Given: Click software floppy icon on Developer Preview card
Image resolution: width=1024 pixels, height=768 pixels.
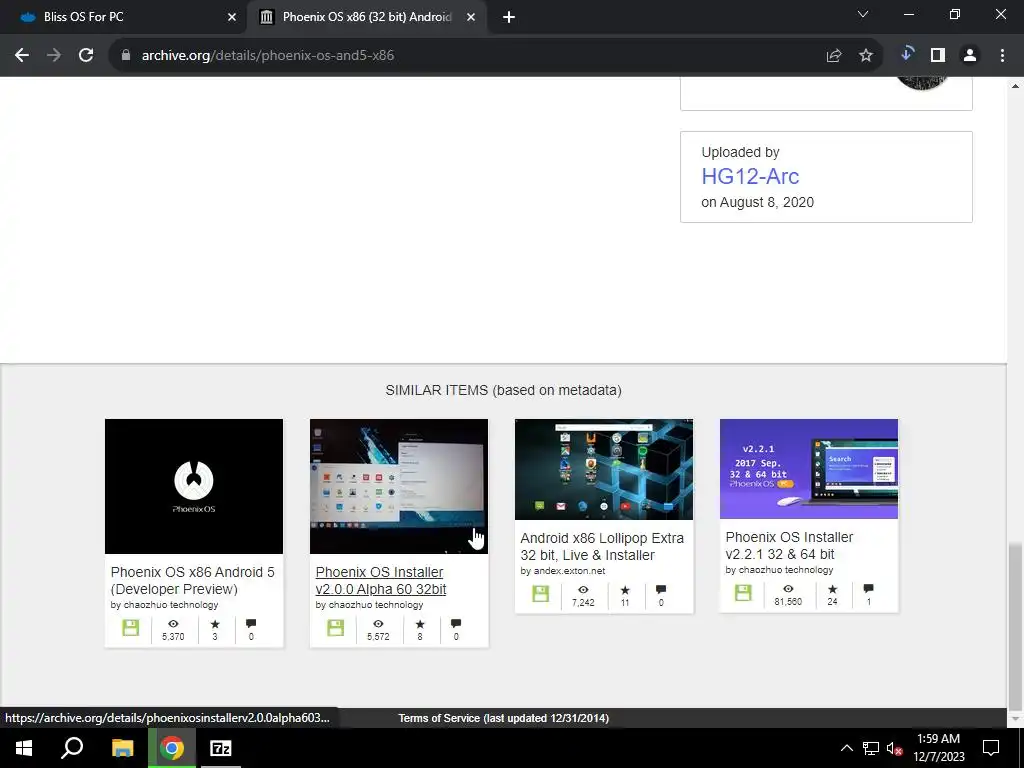Looking at the screenshot, I should click(131, 628).
